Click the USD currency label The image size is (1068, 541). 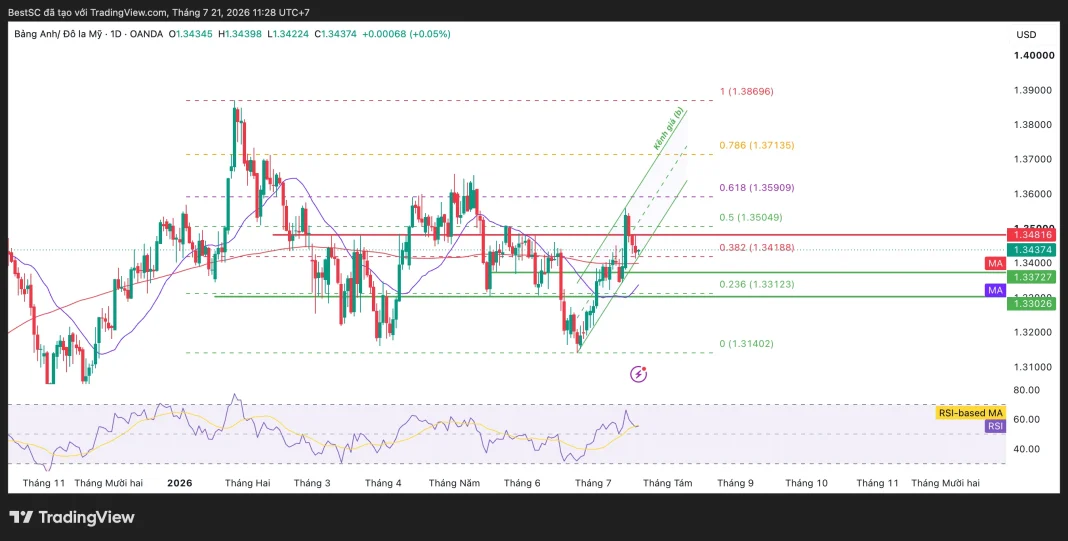click(1026, 35)
